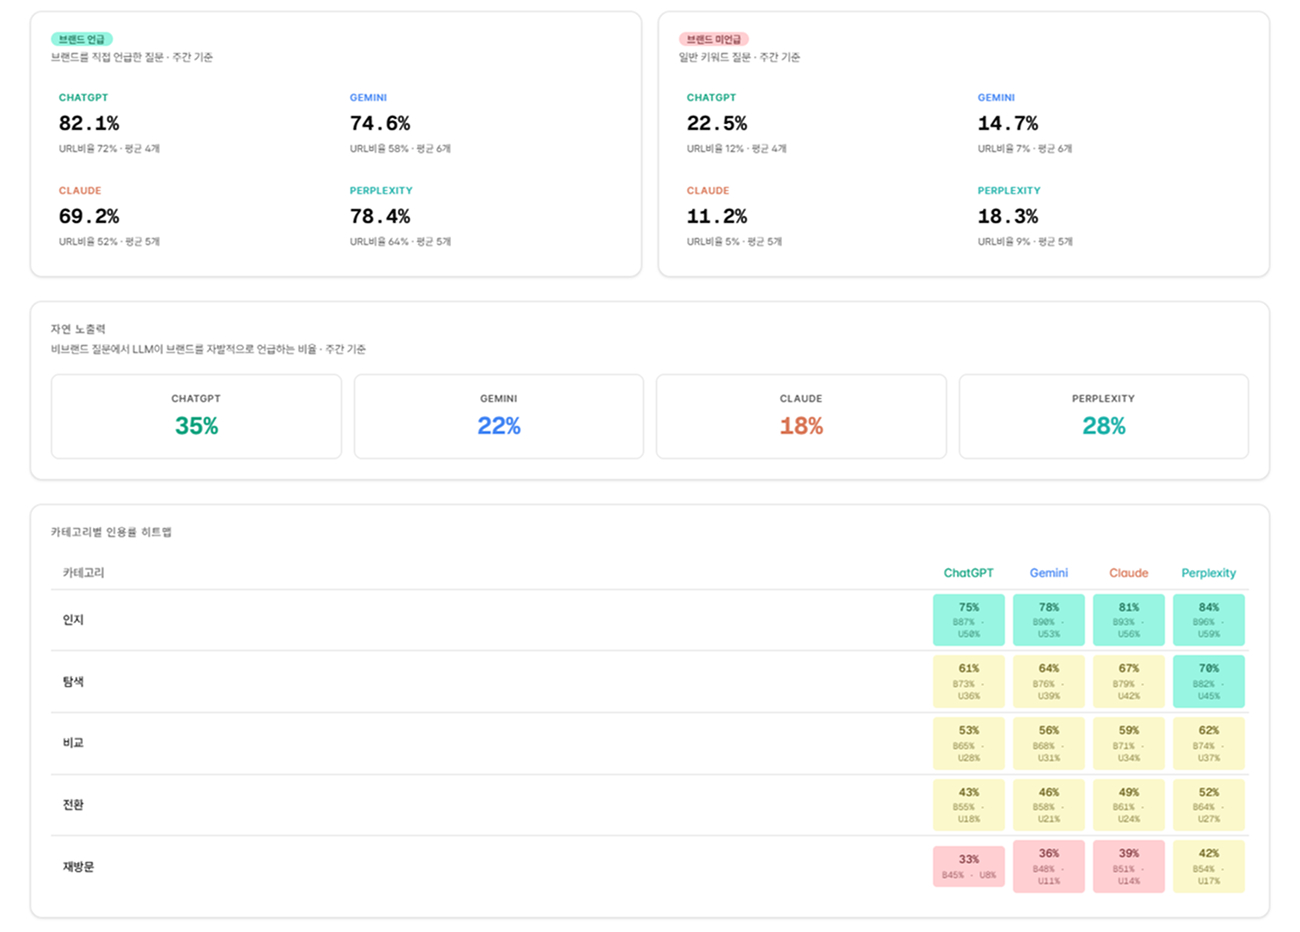Click the 카테고리 column header

point(83,573)
